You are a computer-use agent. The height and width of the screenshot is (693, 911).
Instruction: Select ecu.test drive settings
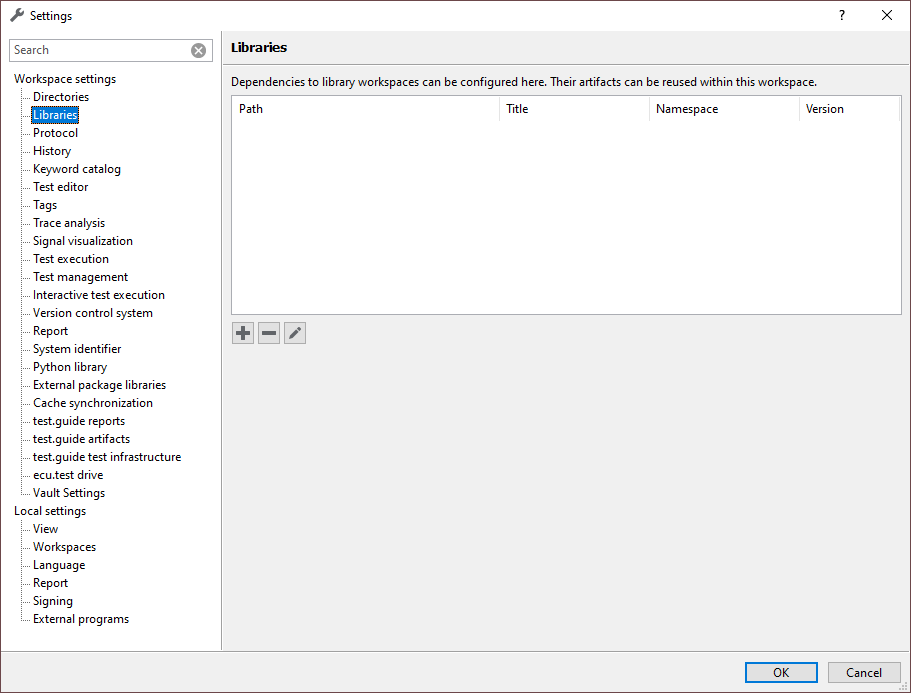pos(68,475)
